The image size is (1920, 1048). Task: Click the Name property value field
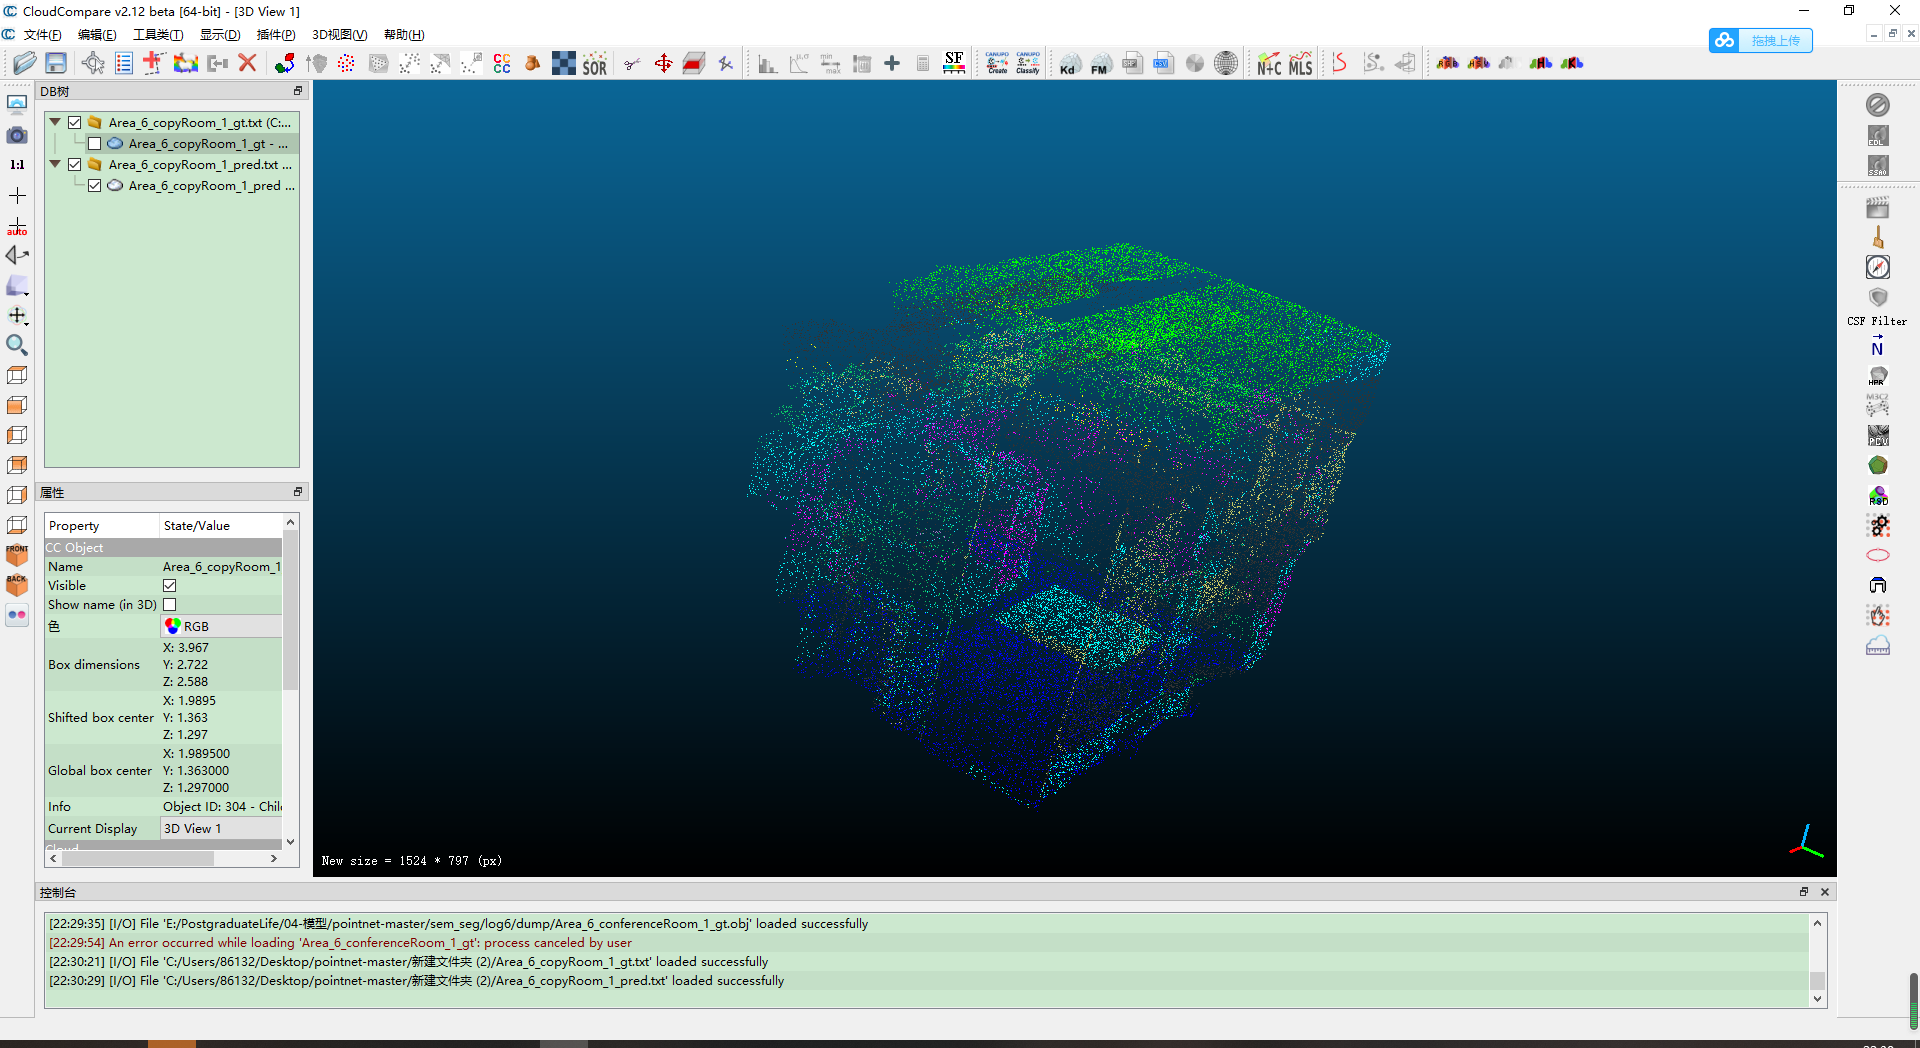221,567
